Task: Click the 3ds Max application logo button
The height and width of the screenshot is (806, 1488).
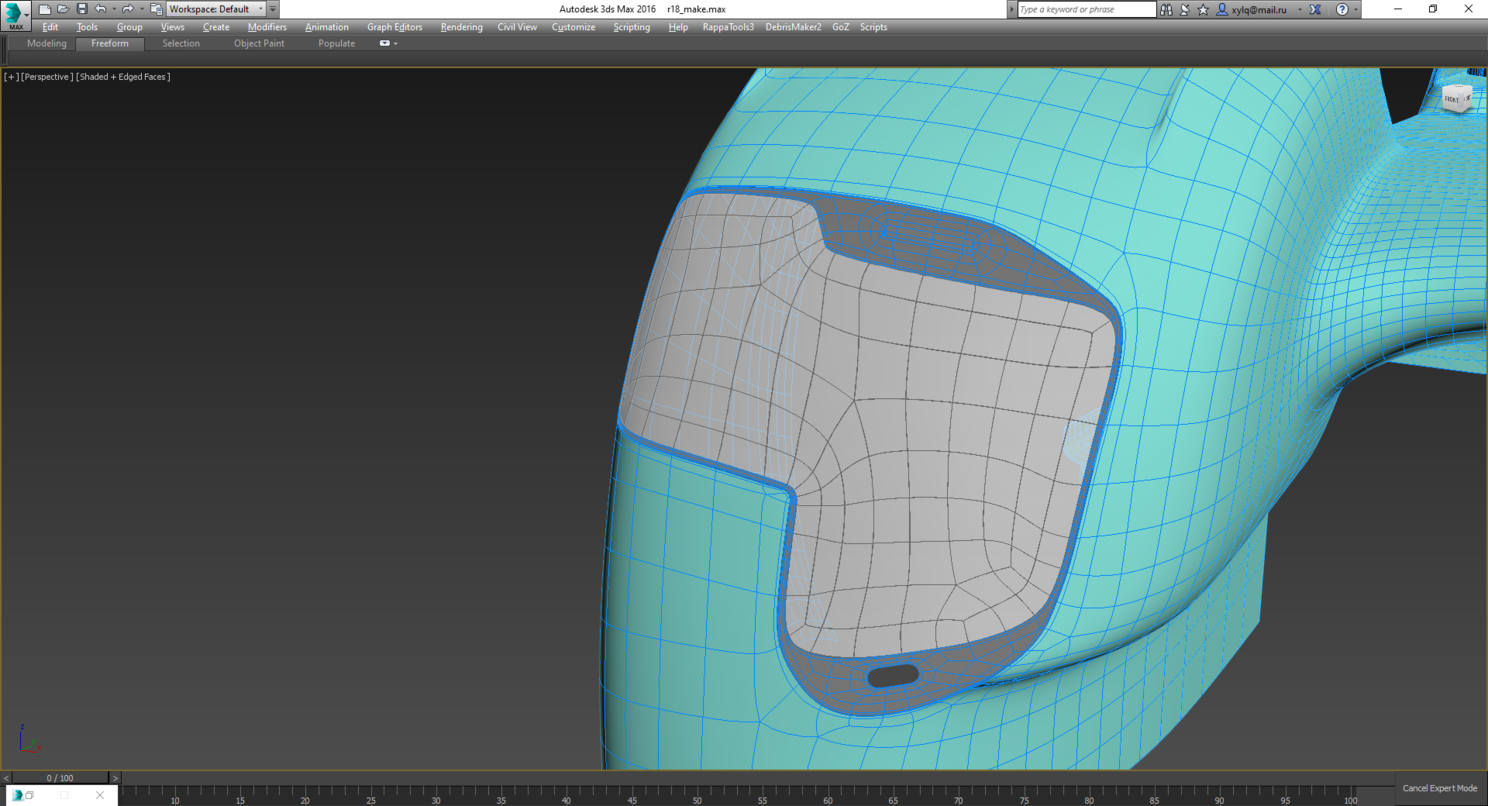Action: click(x=16, y=16)
